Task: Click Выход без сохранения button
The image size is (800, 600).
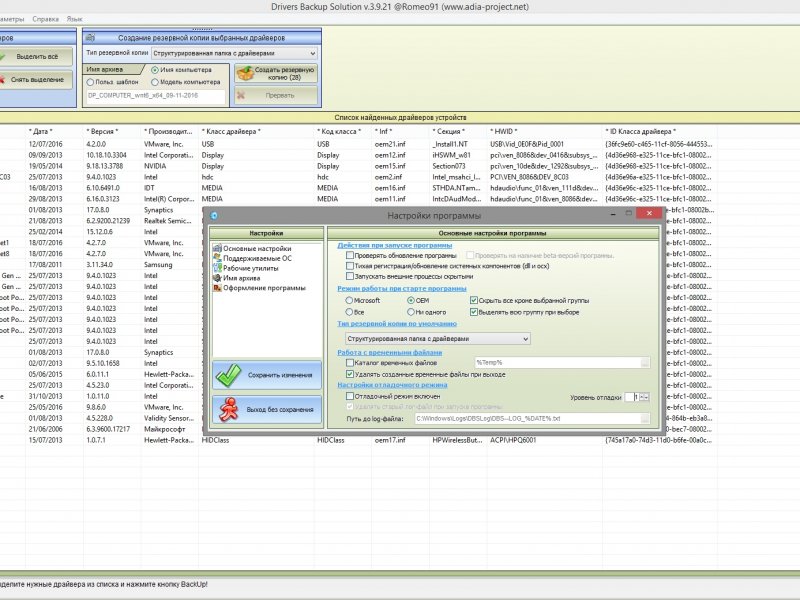Action: pos(267,410)
